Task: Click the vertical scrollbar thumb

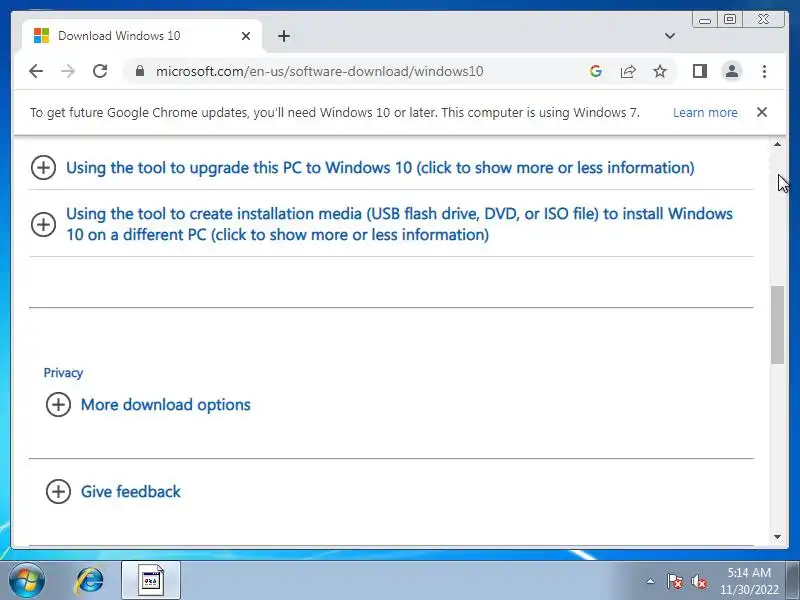Action: [x=777, y=325]
